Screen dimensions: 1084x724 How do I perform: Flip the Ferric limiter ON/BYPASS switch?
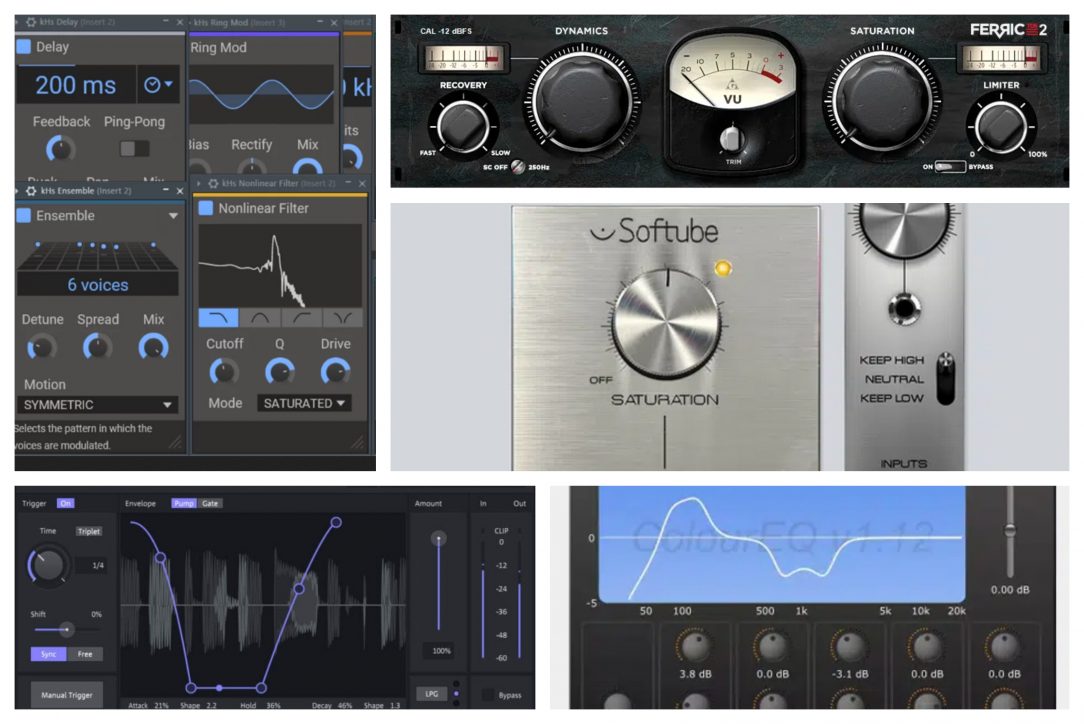pyautogui.click(x=948, y=167)
